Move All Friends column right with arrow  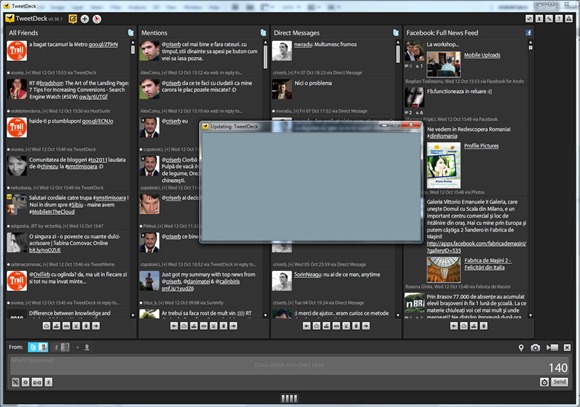click(96, 326)
